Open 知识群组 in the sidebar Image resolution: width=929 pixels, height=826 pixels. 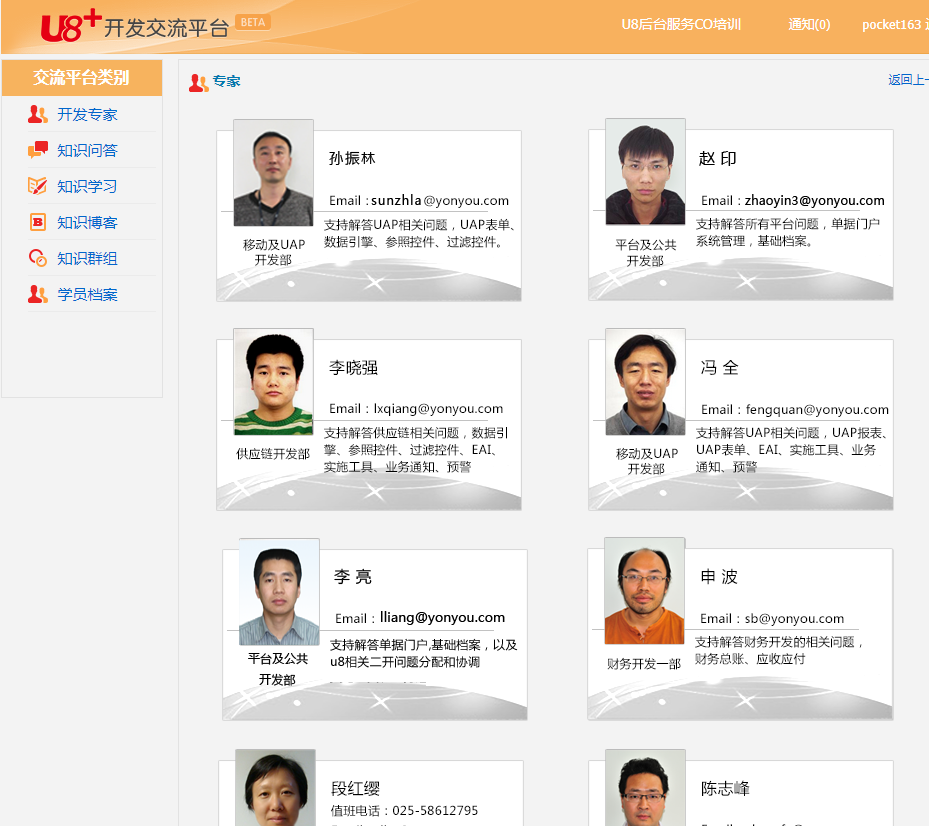(87, 258)
